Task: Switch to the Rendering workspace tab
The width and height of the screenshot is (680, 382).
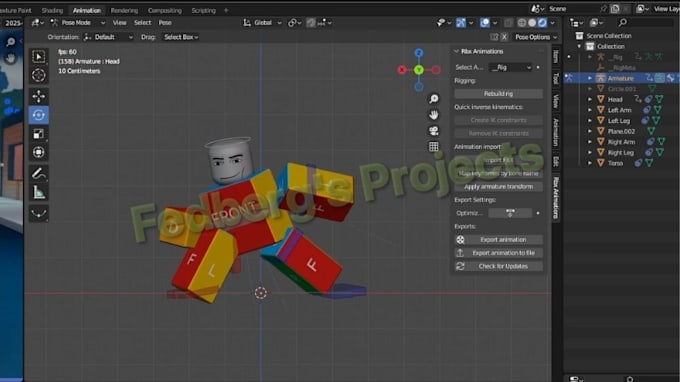Action: 124,10
